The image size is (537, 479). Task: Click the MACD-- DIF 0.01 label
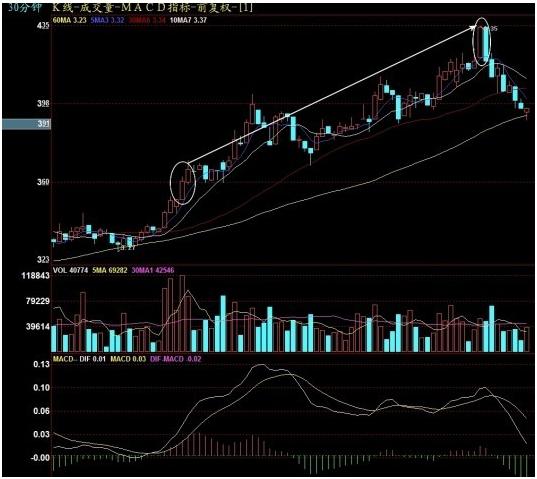coord(79,359)
